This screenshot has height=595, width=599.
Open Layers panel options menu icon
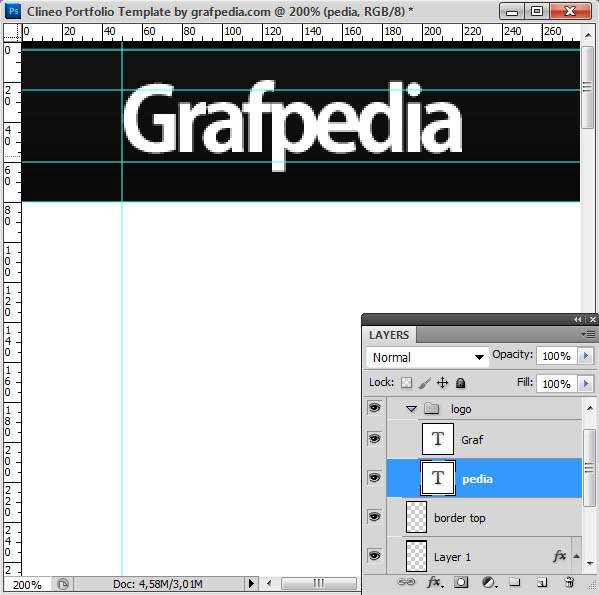[588, 335]
